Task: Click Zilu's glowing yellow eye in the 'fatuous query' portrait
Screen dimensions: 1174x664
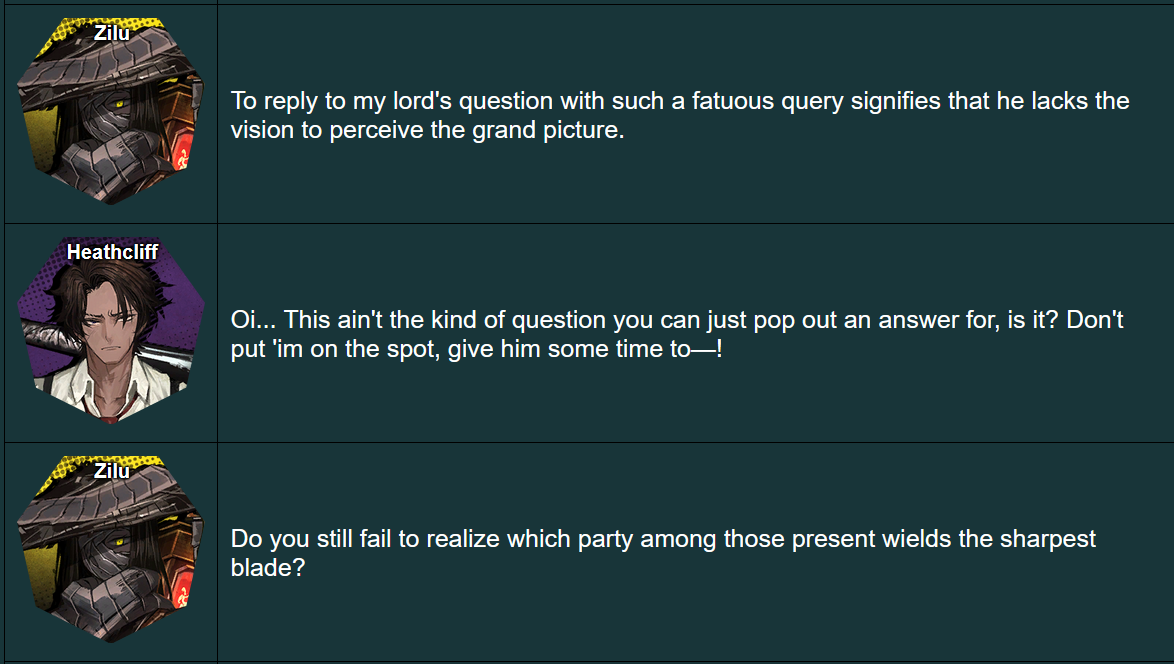Action: click(118, 101)
